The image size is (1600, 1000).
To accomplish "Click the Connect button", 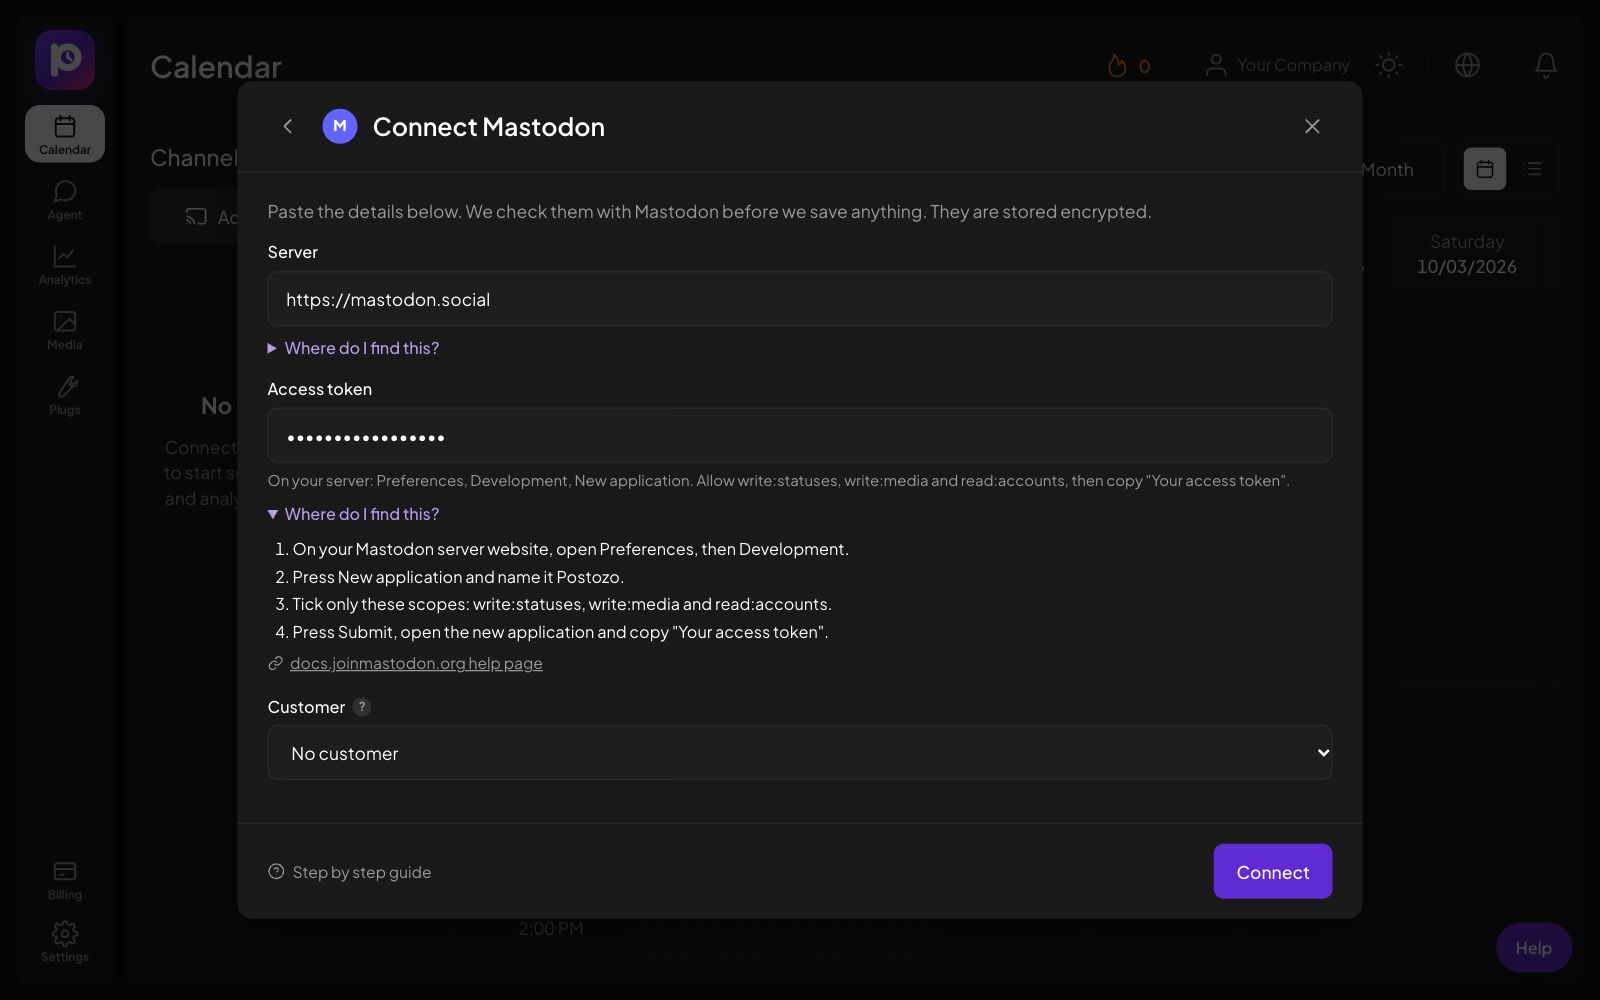I will click(1273, 871).
